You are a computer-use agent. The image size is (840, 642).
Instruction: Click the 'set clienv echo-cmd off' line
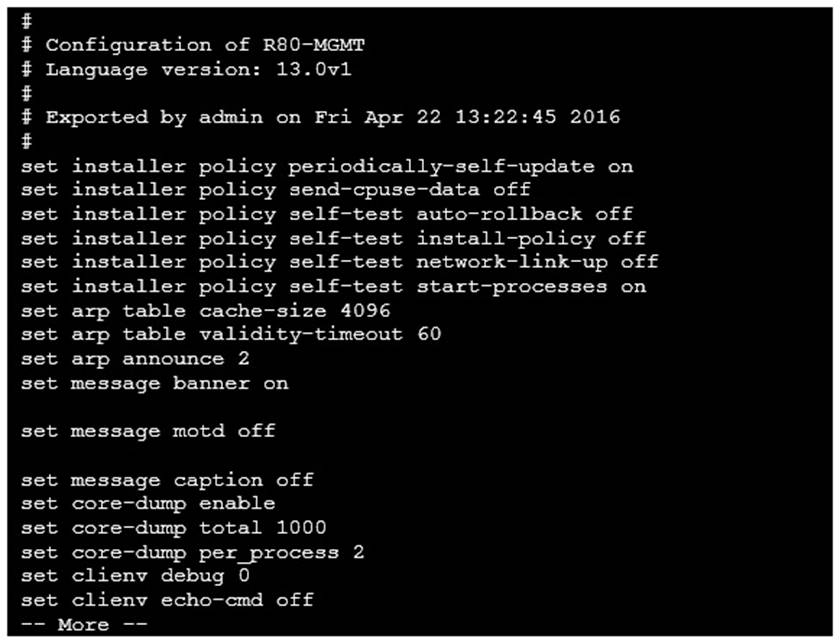point(167,600)
